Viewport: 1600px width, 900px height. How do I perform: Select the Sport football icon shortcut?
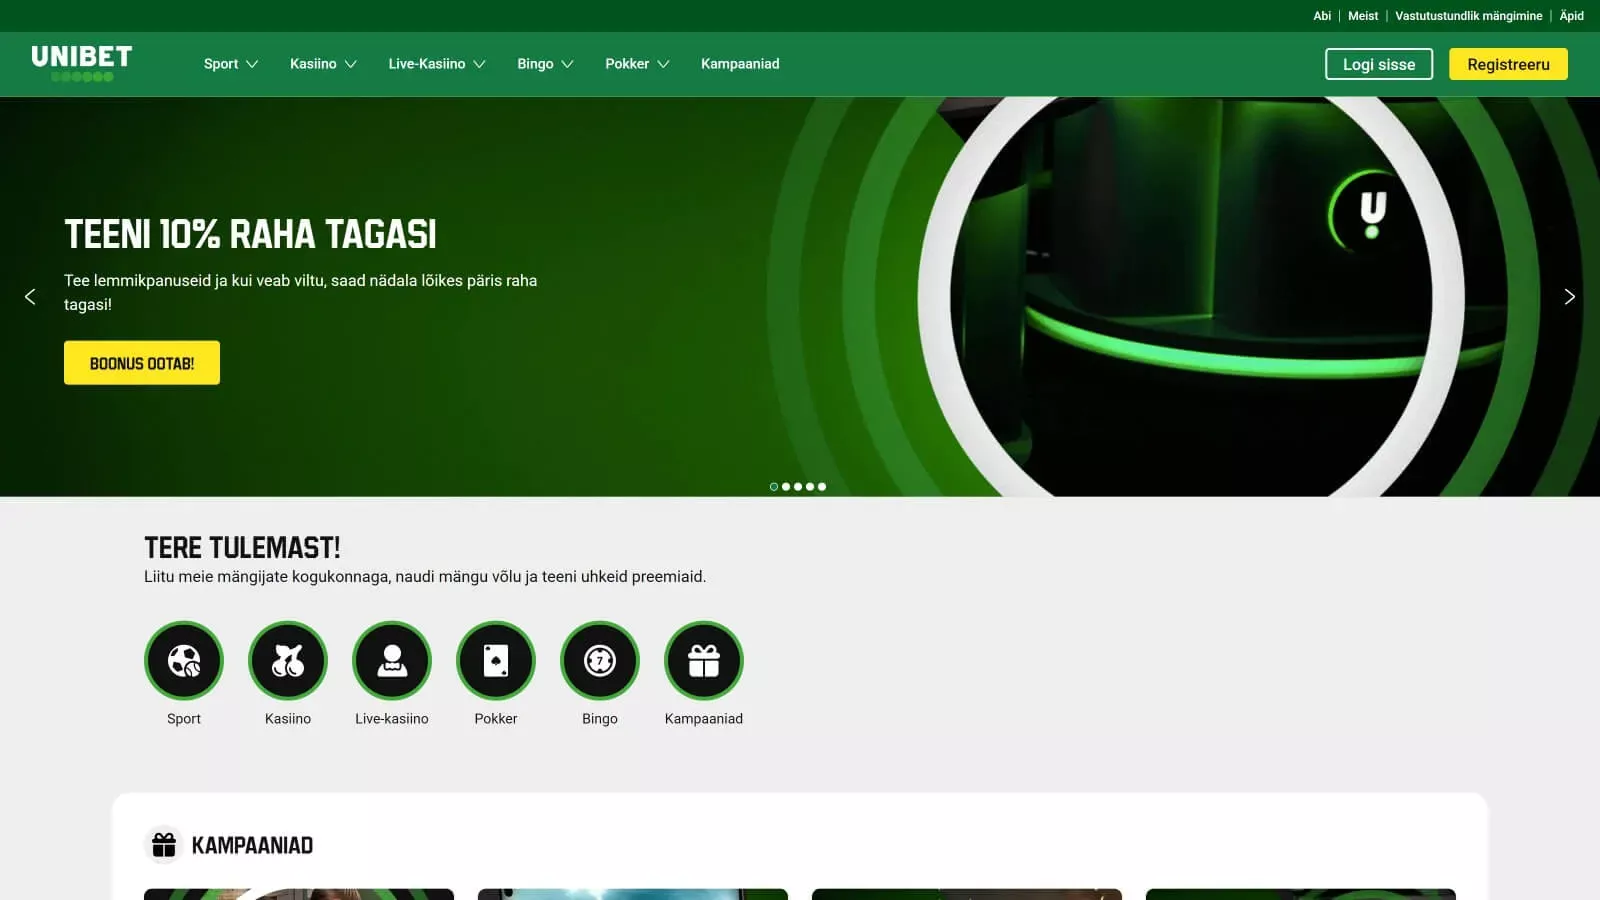(184, 661)
